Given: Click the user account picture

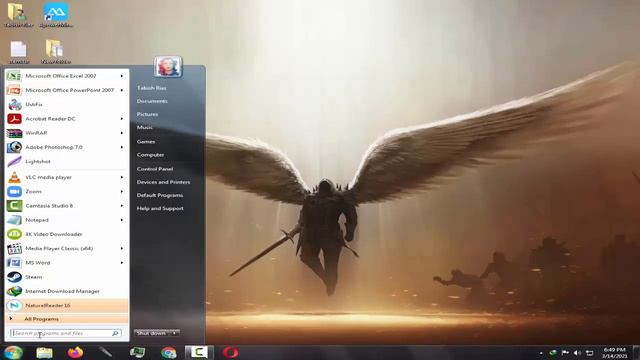Looking at the screenshot, I should [168, 67].
